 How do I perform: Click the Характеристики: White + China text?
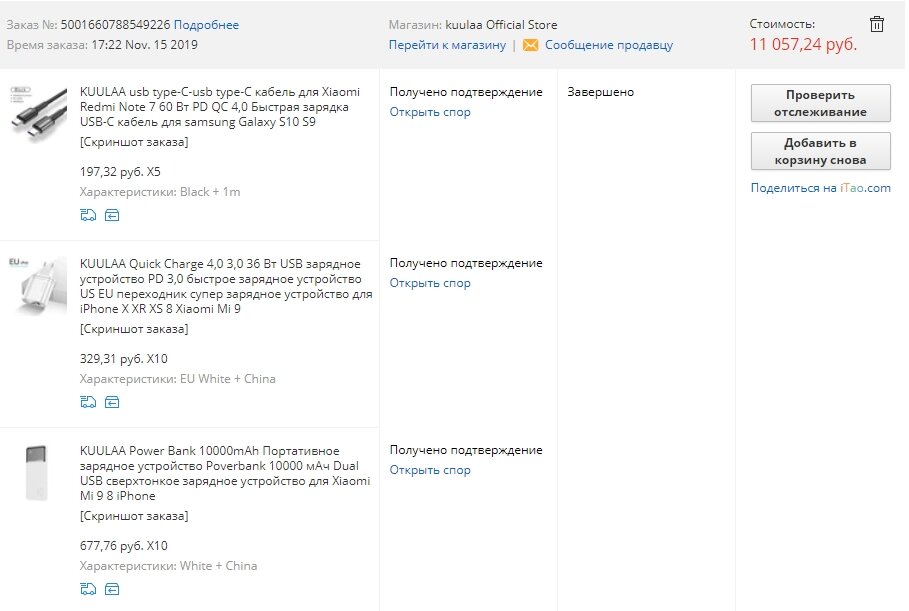[x=168, y=566]
